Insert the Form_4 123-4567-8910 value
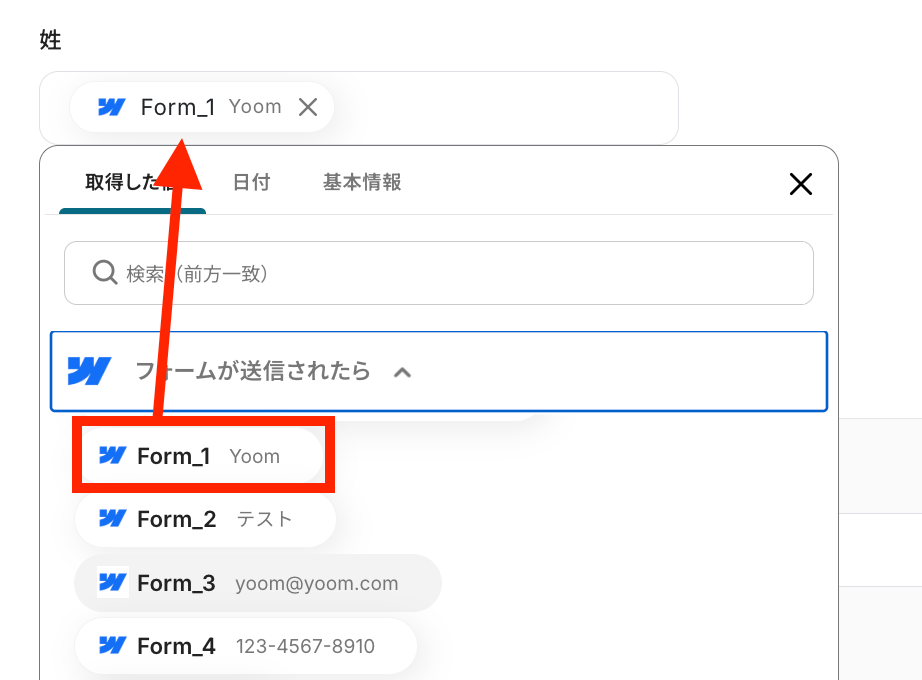 coord(245,646)
